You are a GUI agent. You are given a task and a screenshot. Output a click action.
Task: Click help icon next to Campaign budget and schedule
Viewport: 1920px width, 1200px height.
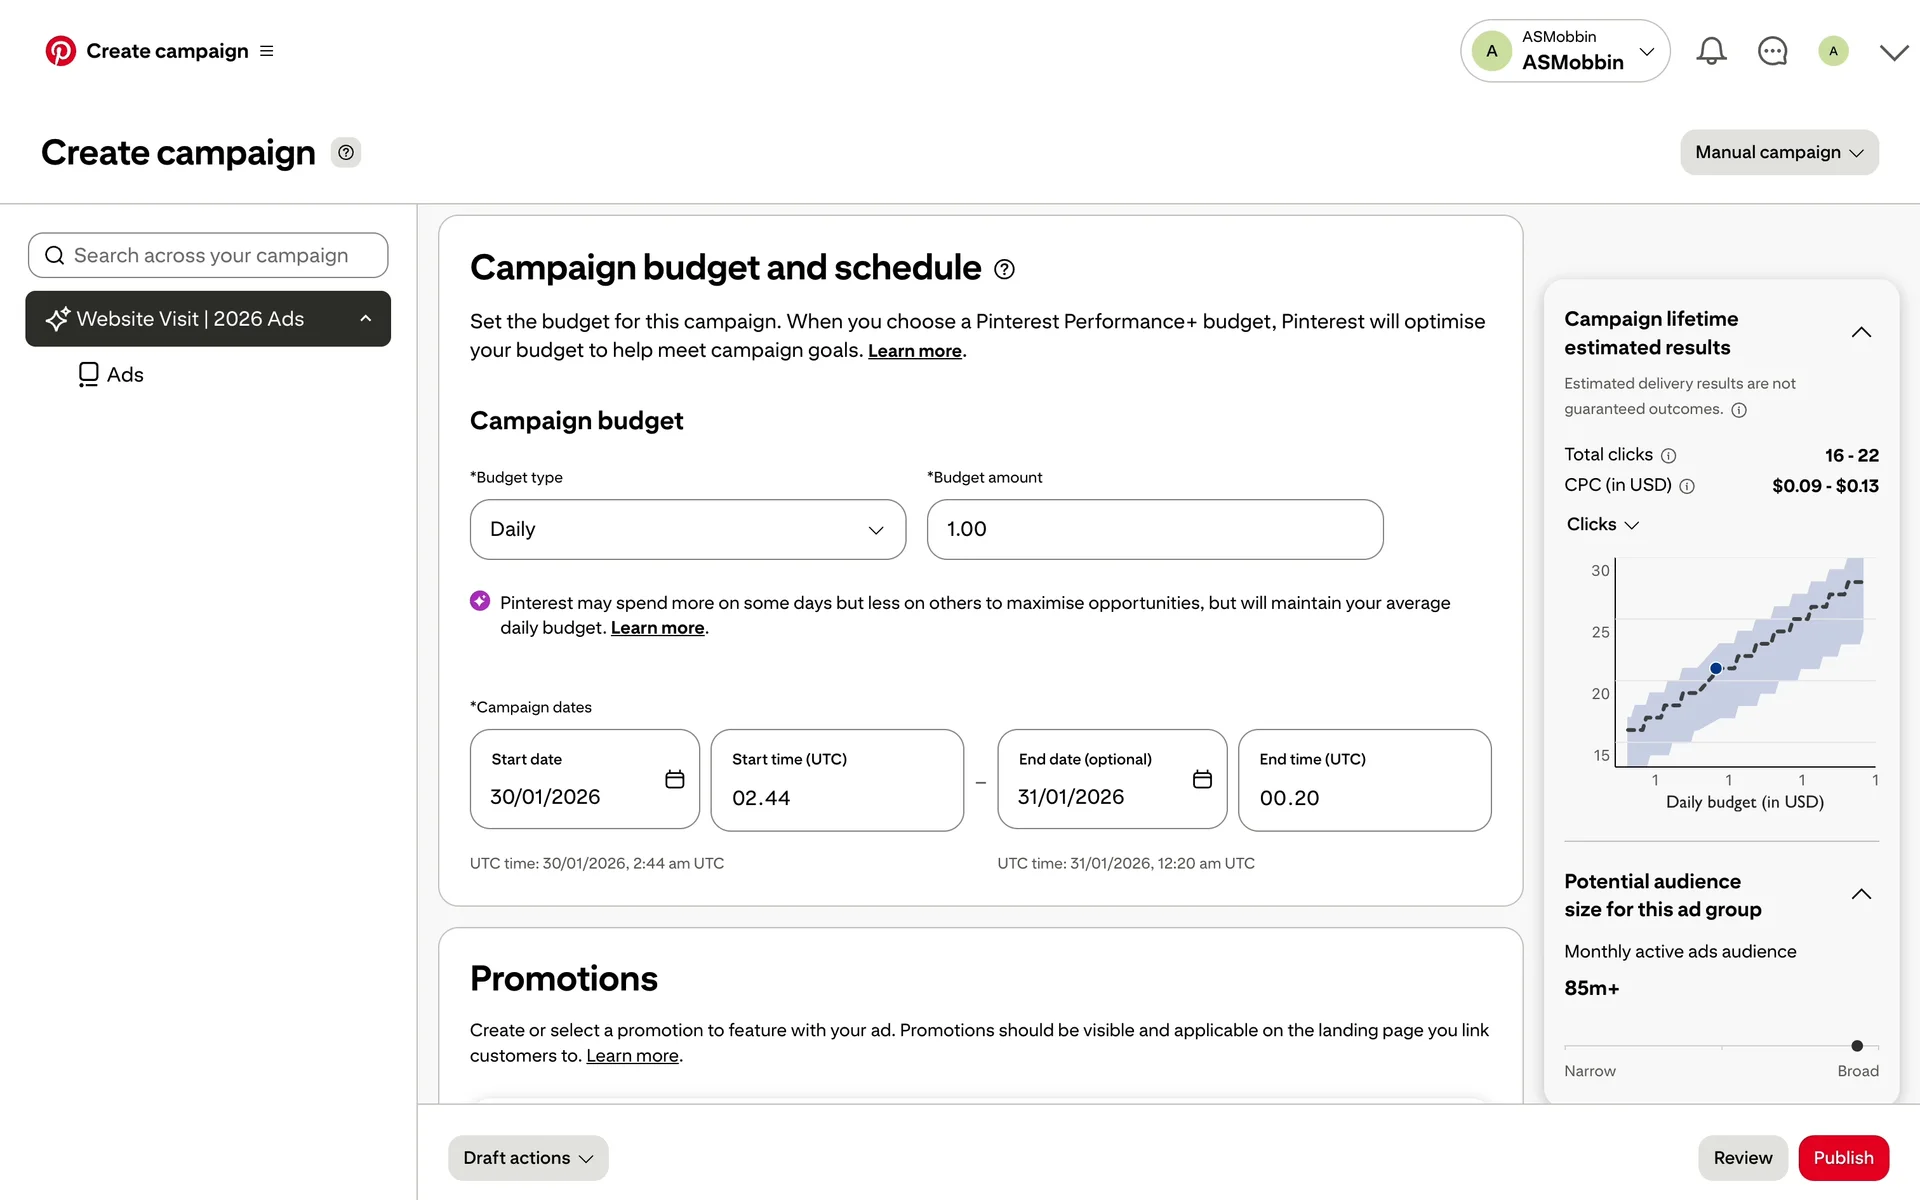[1004, 269]
